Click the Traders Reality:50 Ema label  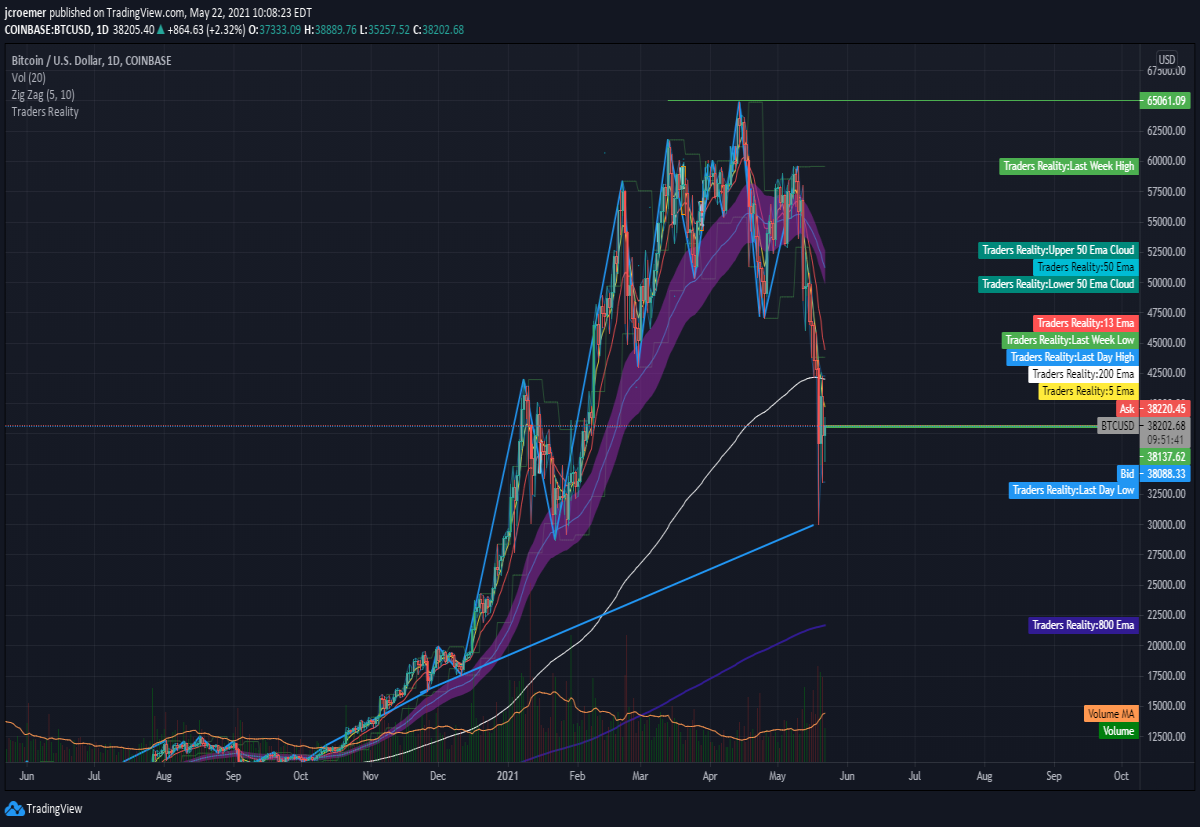point(1085,267)
